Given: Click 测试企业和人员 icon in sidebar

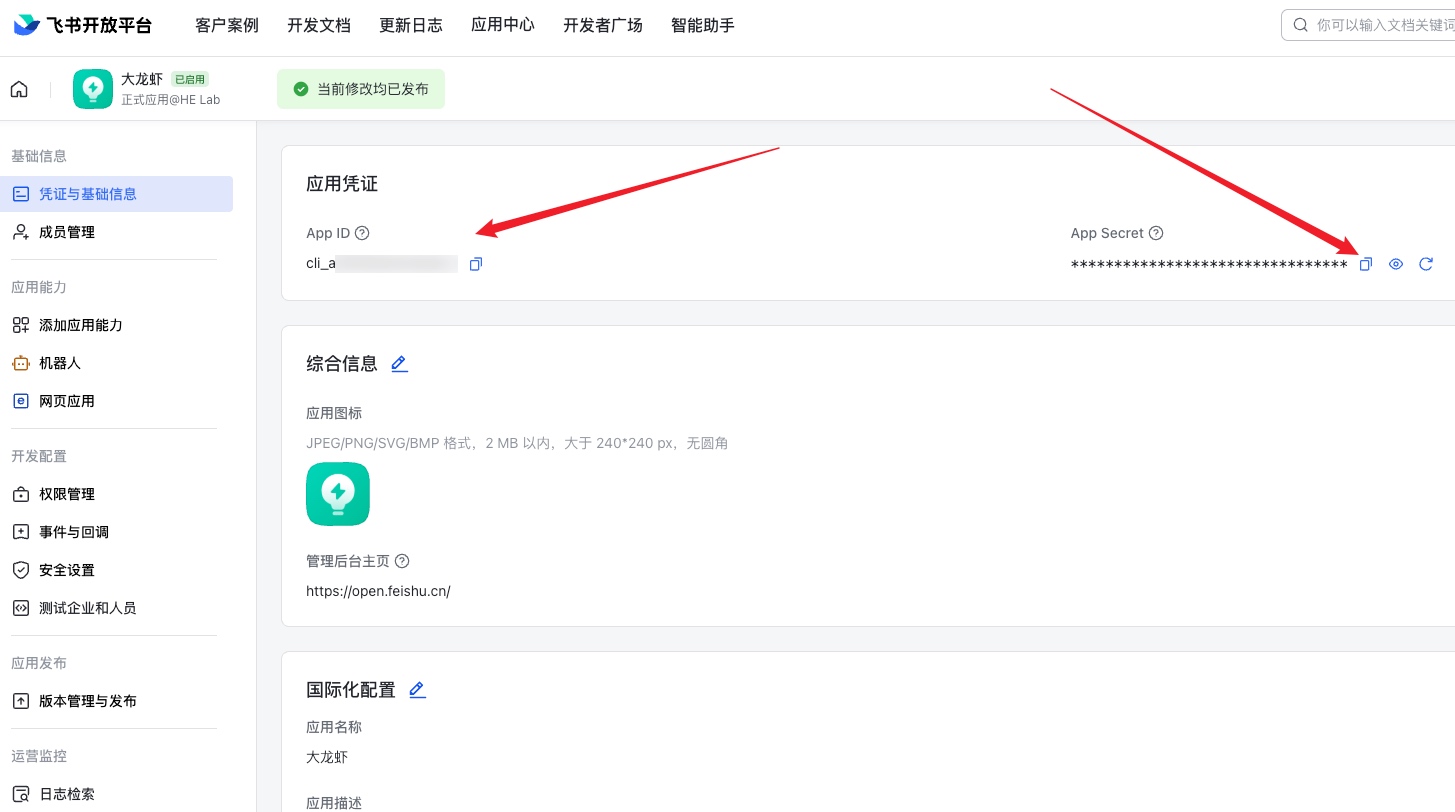Looking at the screenshot, I should pos(20,608).
